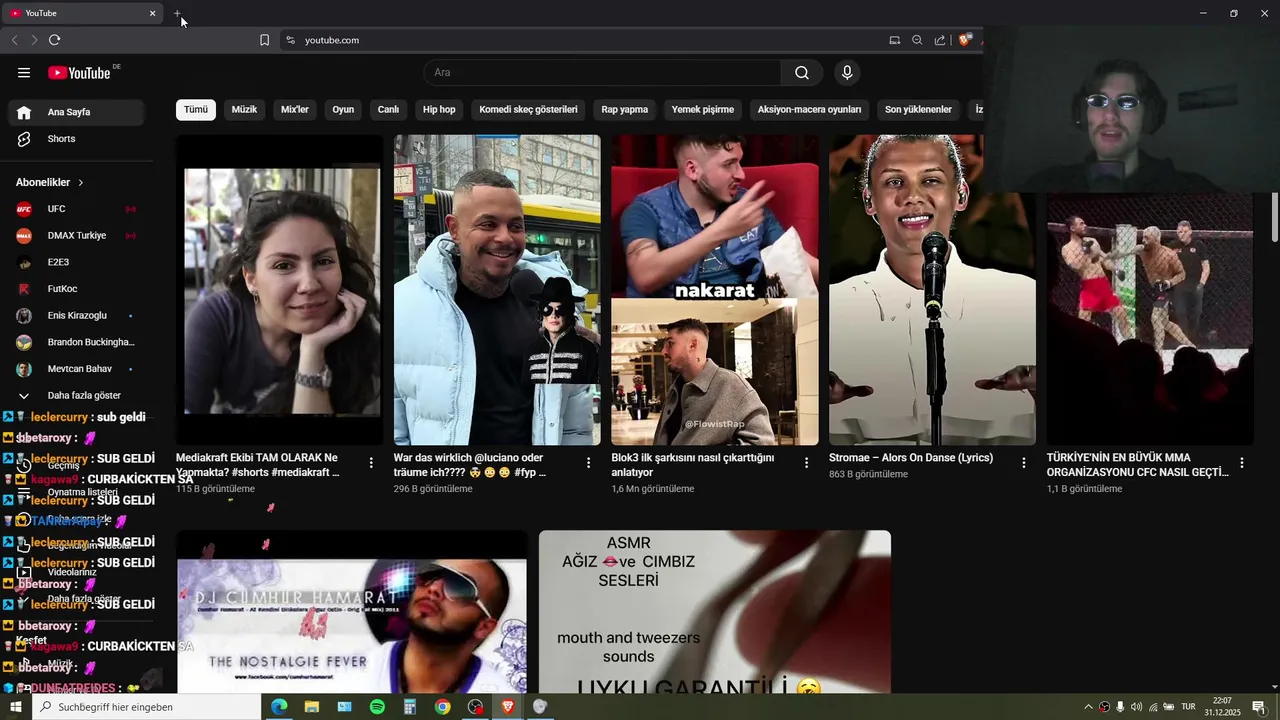Open the Brandon Buckingham channel subscription
Image resolution: width=1280 pixels, height=720 pixels.
[x=78, y=342]
